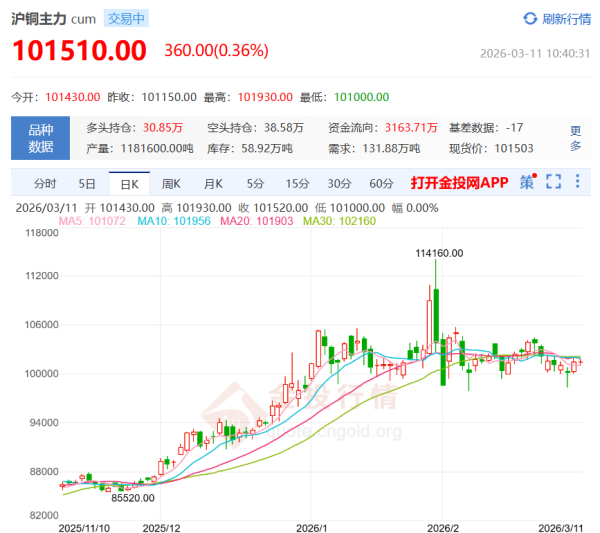Click the 2026/2 date axis label
600x533 pixels.
click(x=443, y=528)
